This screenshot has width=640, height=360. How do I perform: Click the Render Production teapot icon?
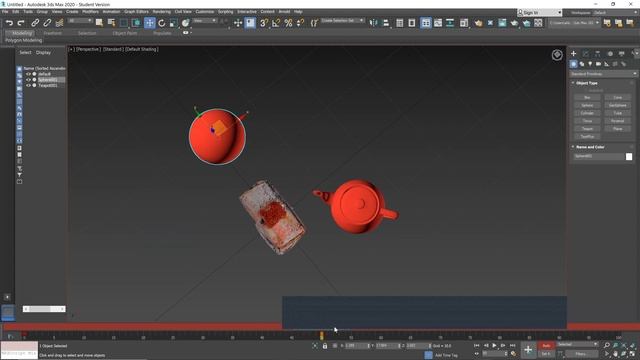coord(514,23)
